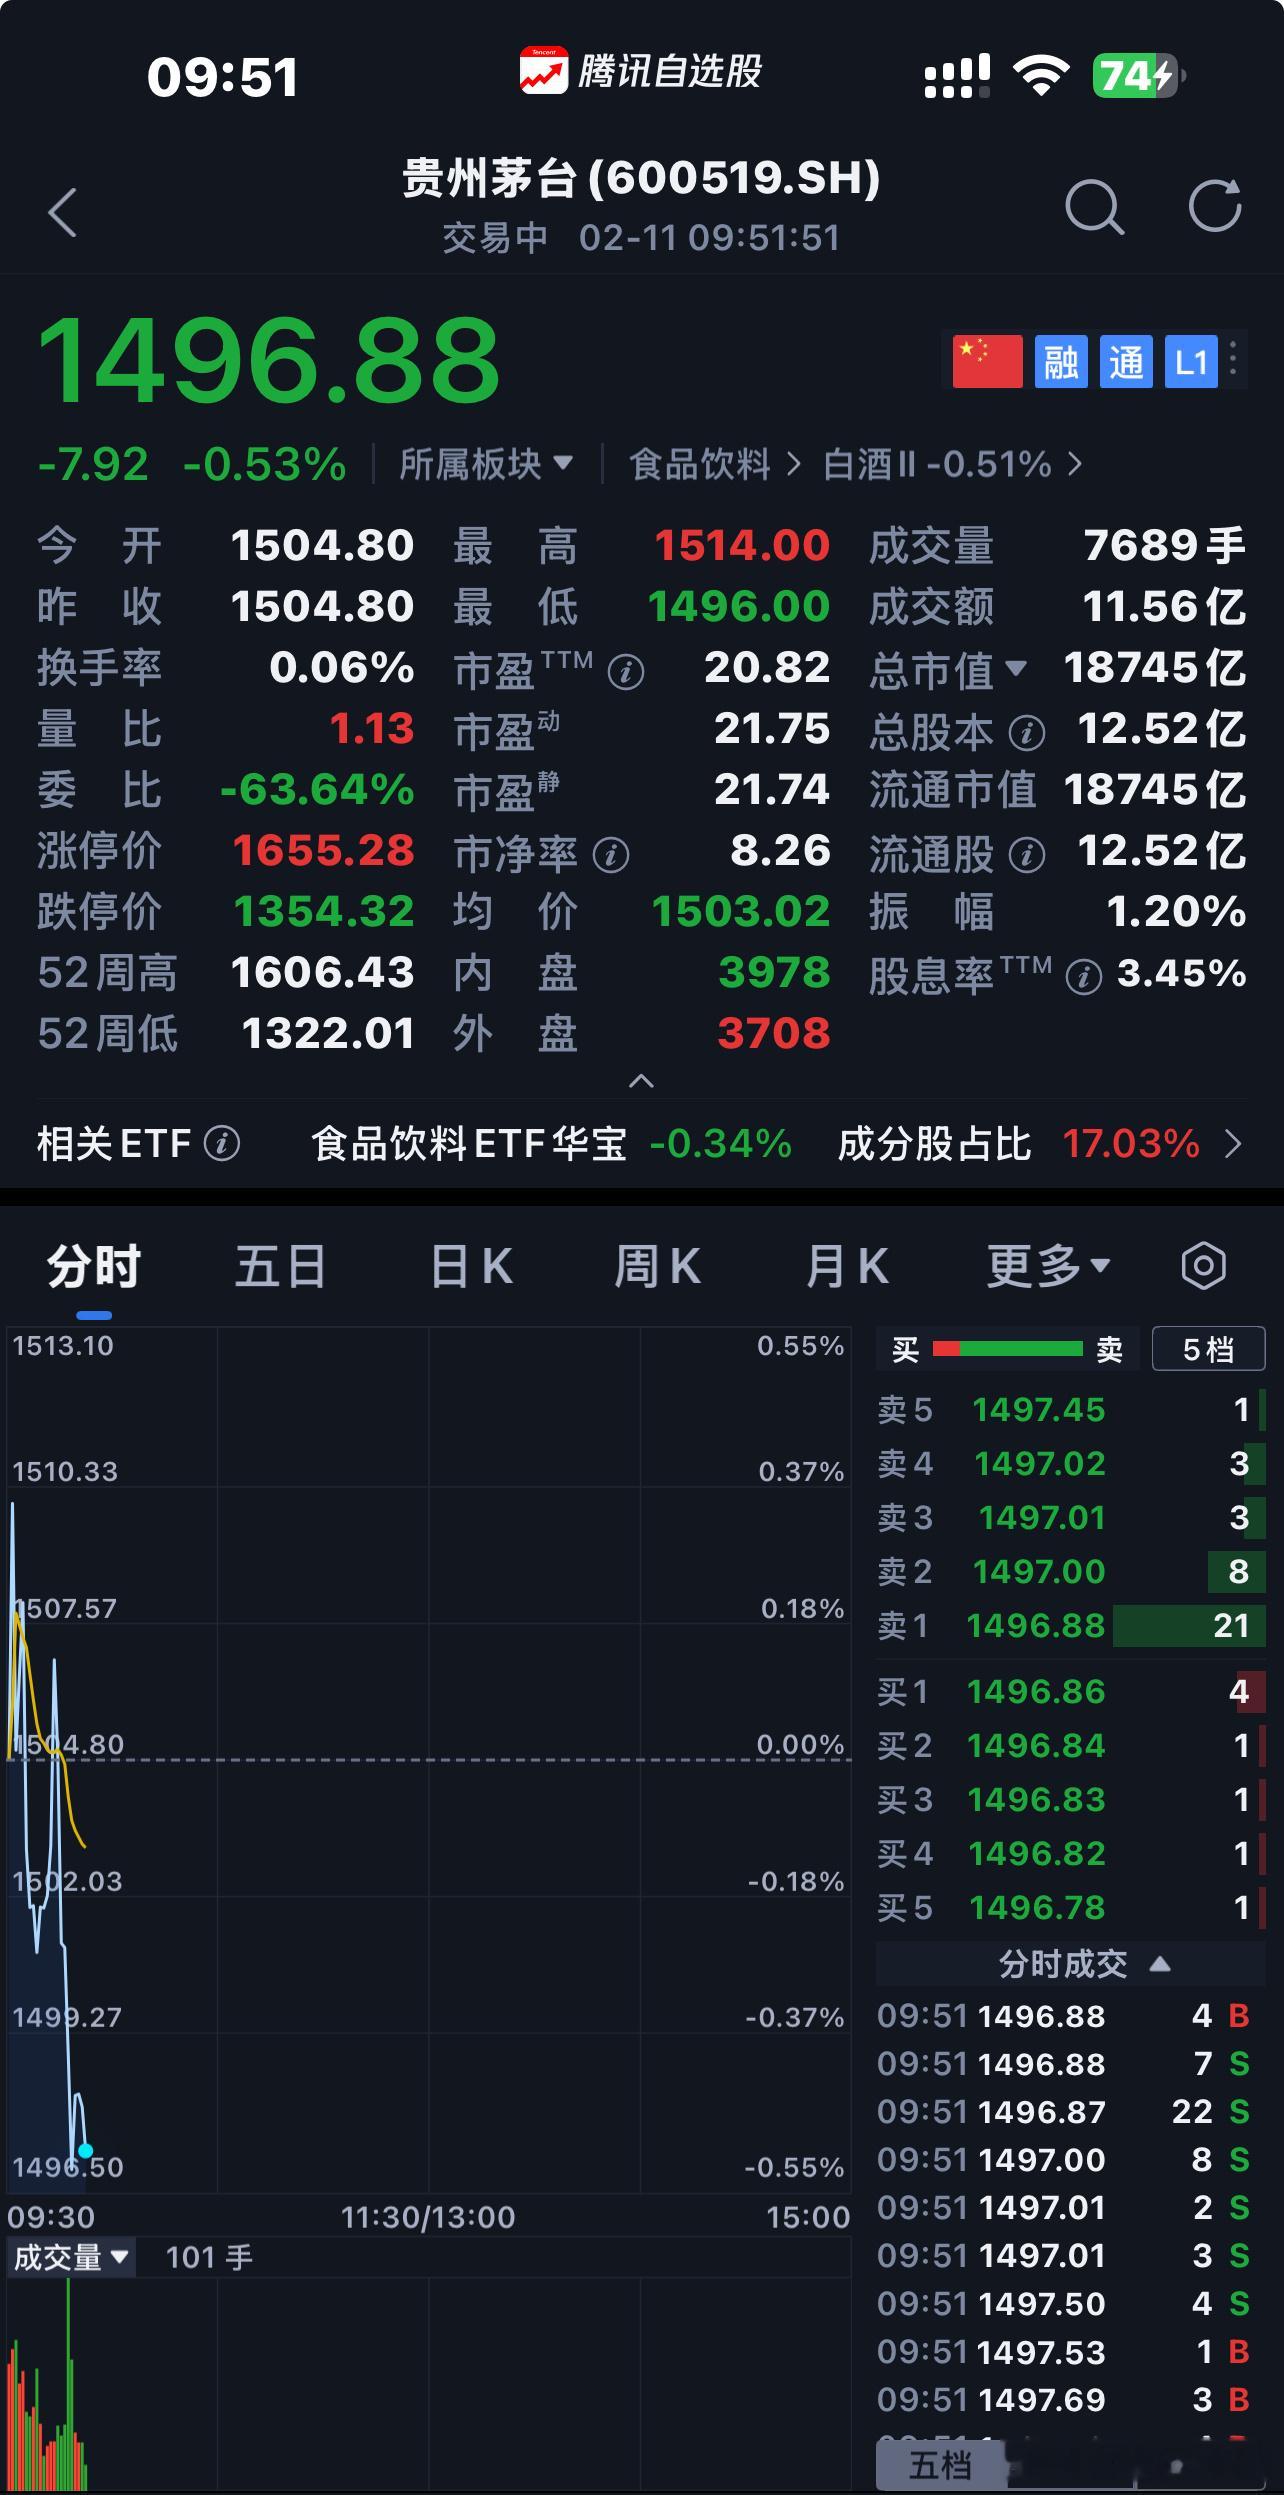Image resolution: width=1284 pixels, height=2495 pixels.
Task: Select 卖3 1497.01 order row
Action: 1070,1518
